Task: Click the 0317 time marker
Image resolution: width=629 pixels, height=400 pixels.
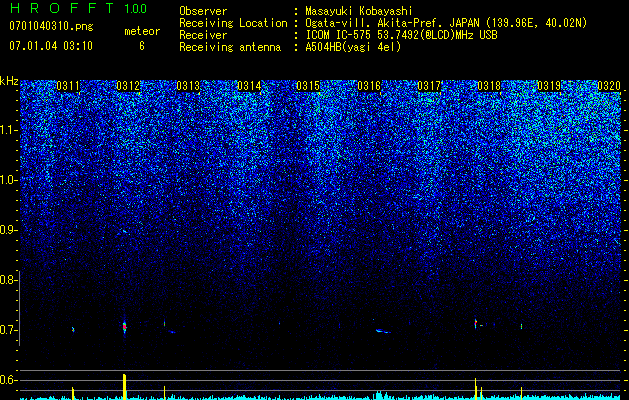Action: [x=429, y=86]
